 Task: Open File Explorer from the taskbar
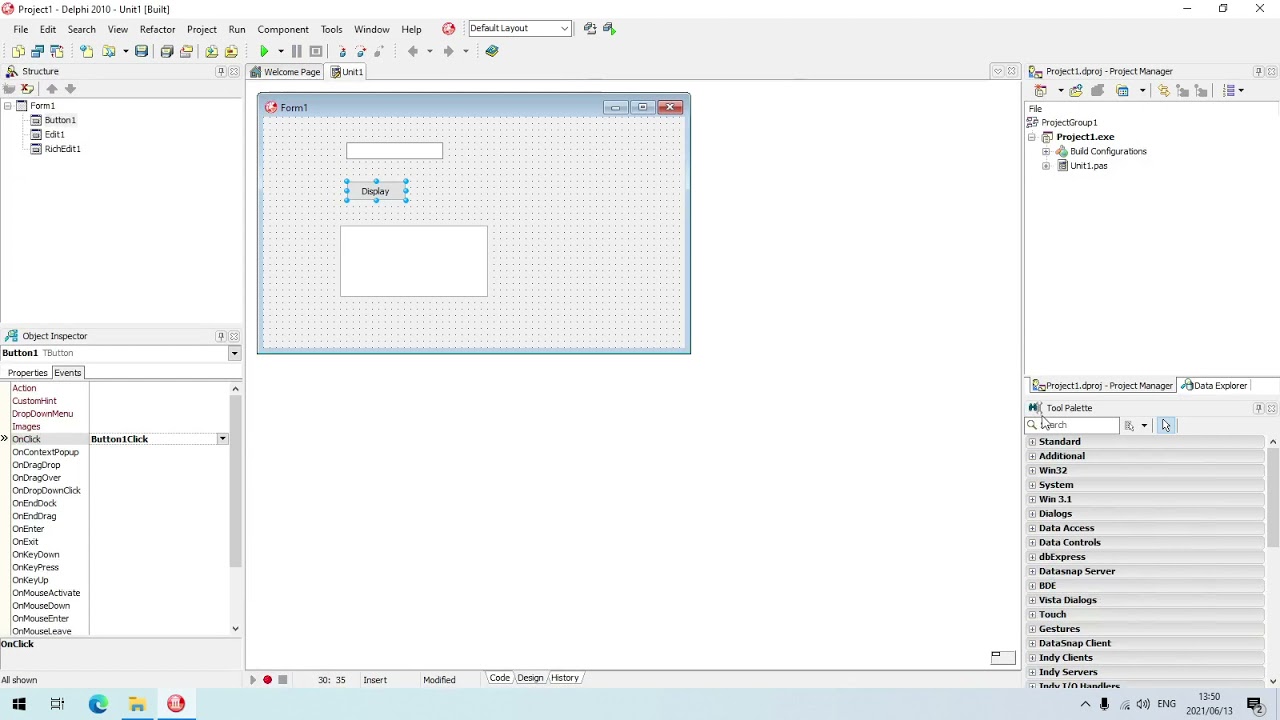[137, 704]
